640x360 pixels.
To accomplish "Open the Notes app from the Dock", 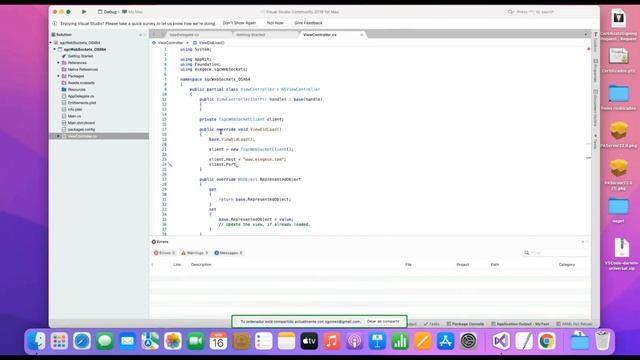I will point(287,341).
